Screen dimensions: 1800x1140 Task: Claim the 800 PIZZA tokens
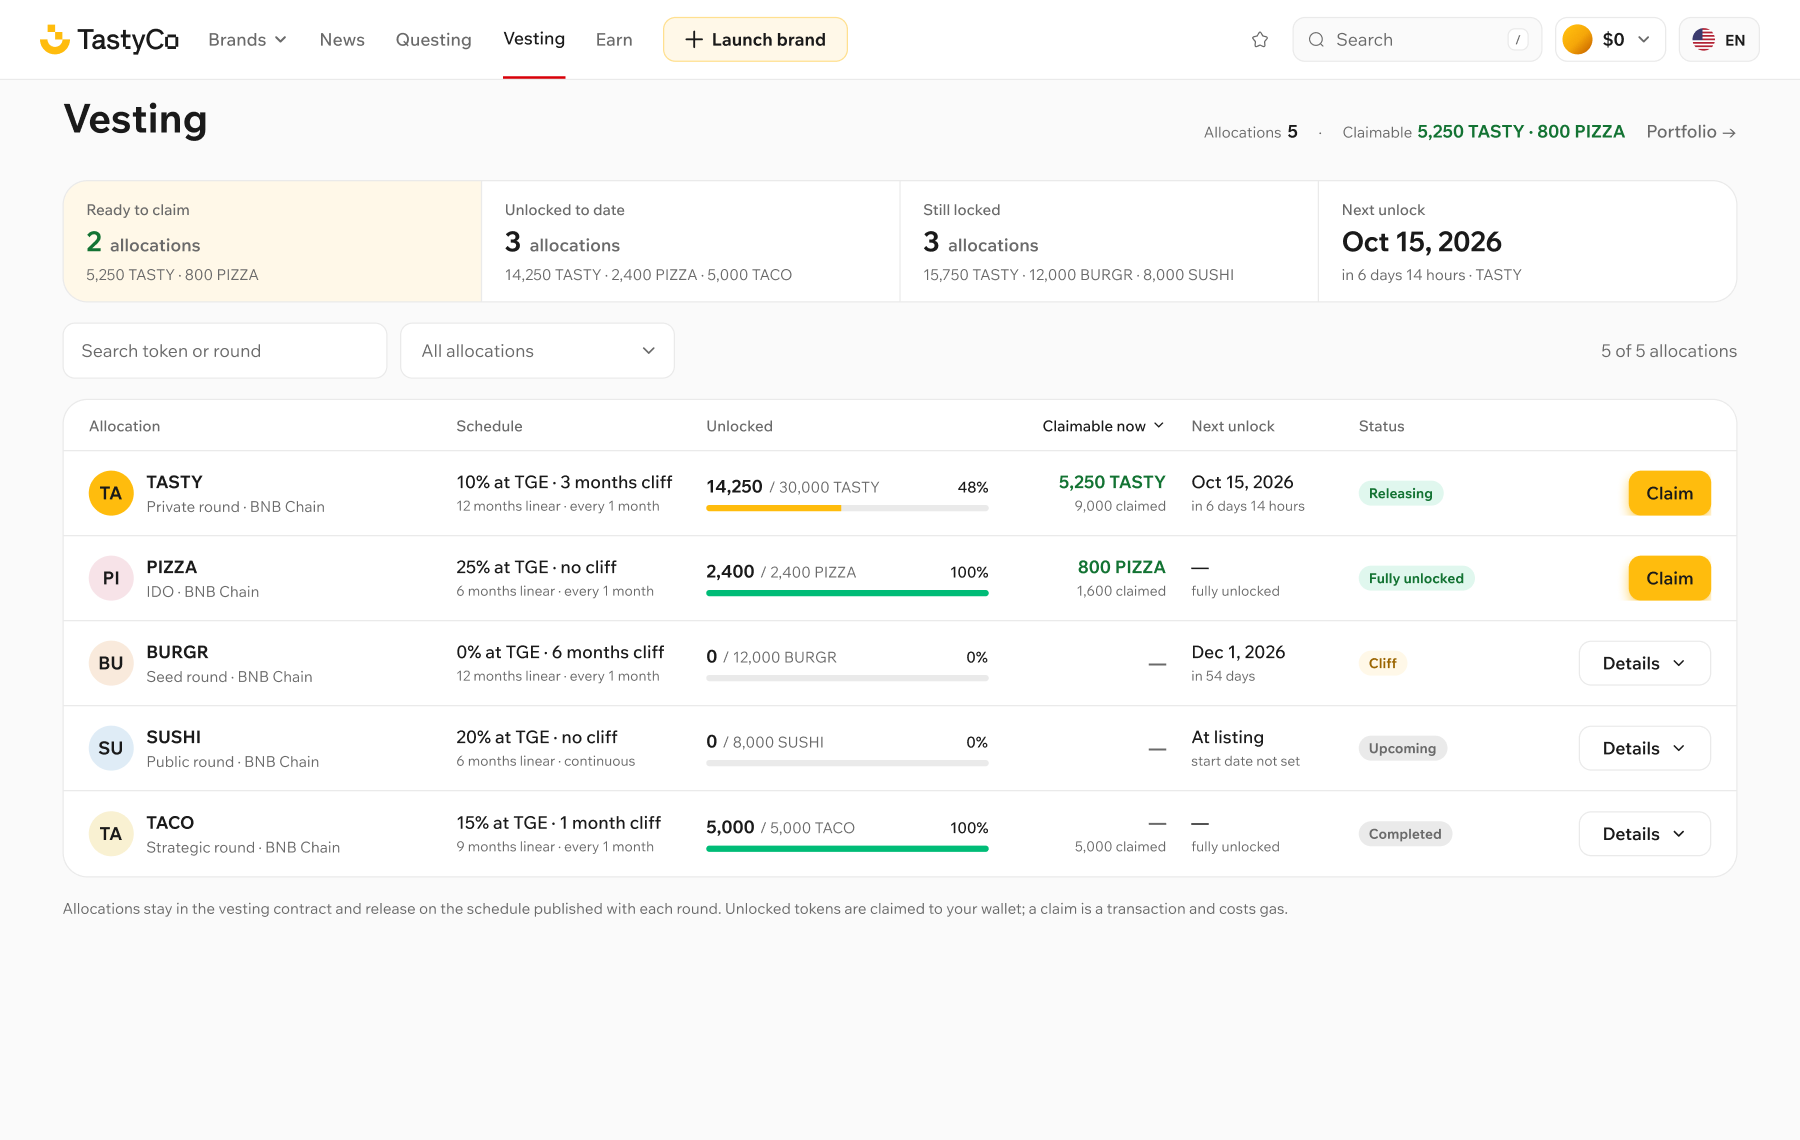pos(1669,578)
